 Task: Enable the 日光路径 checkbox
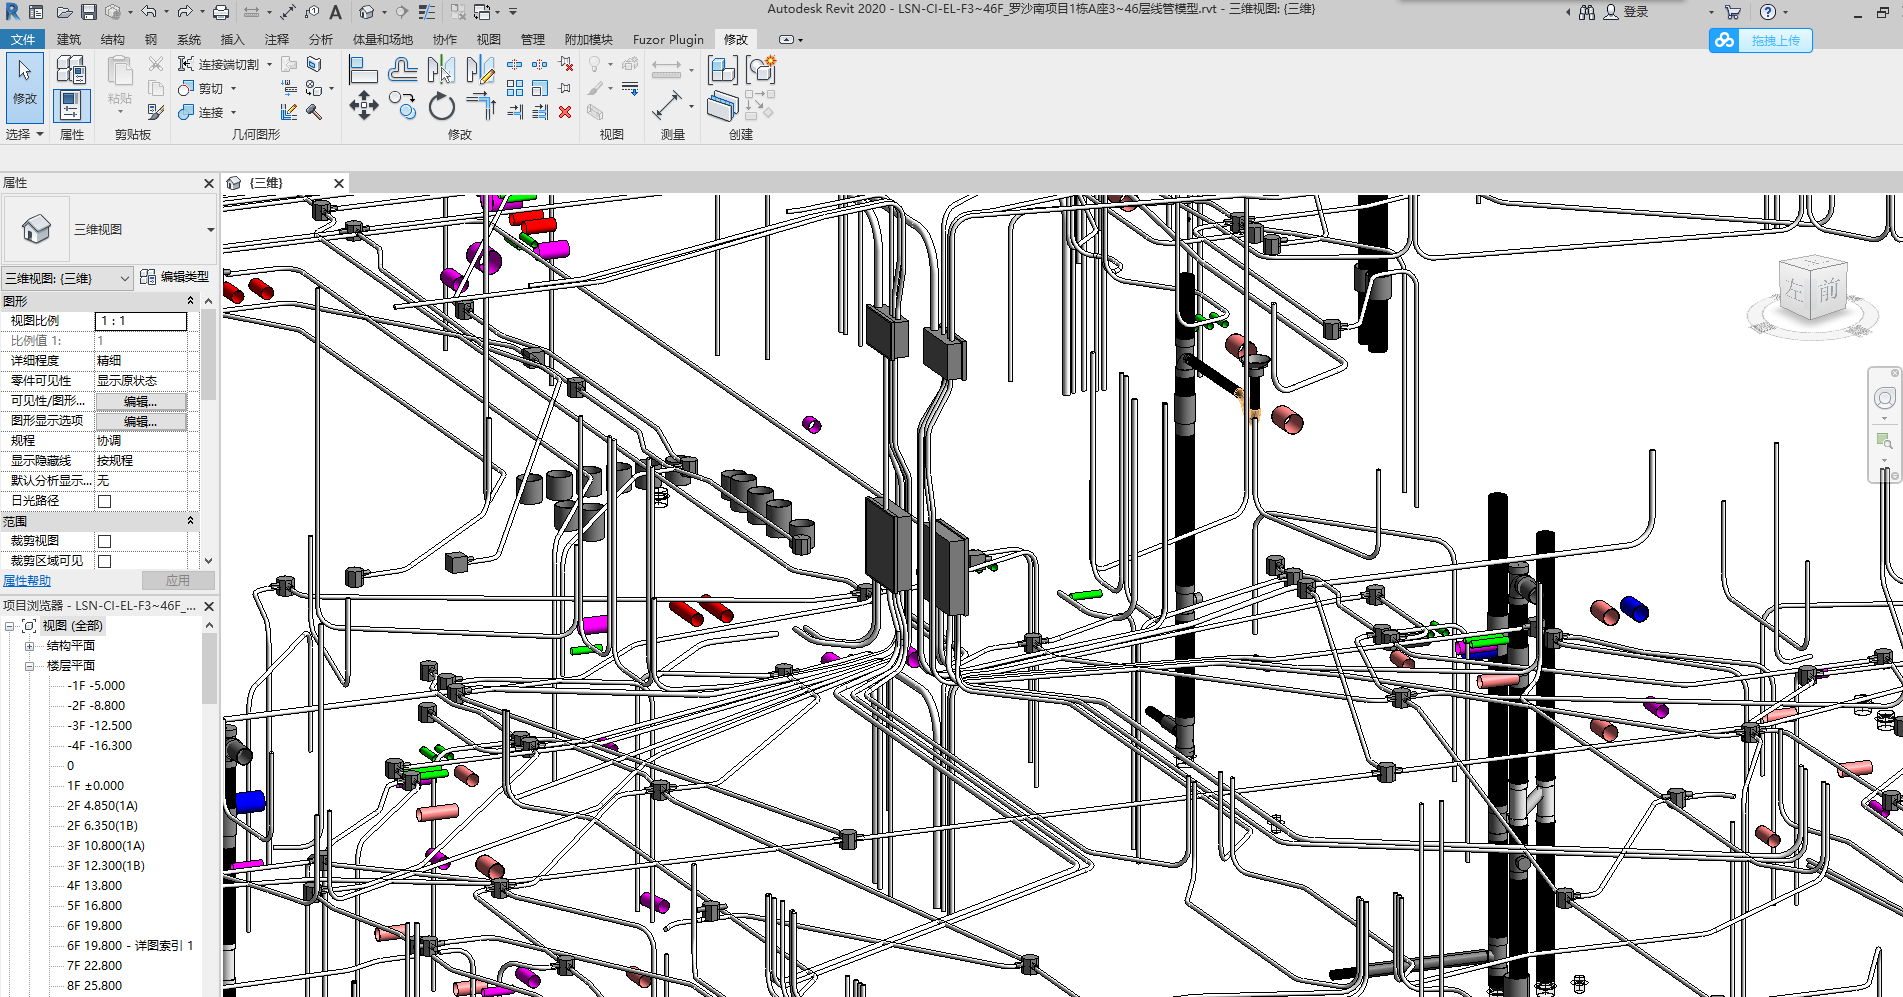105,501
